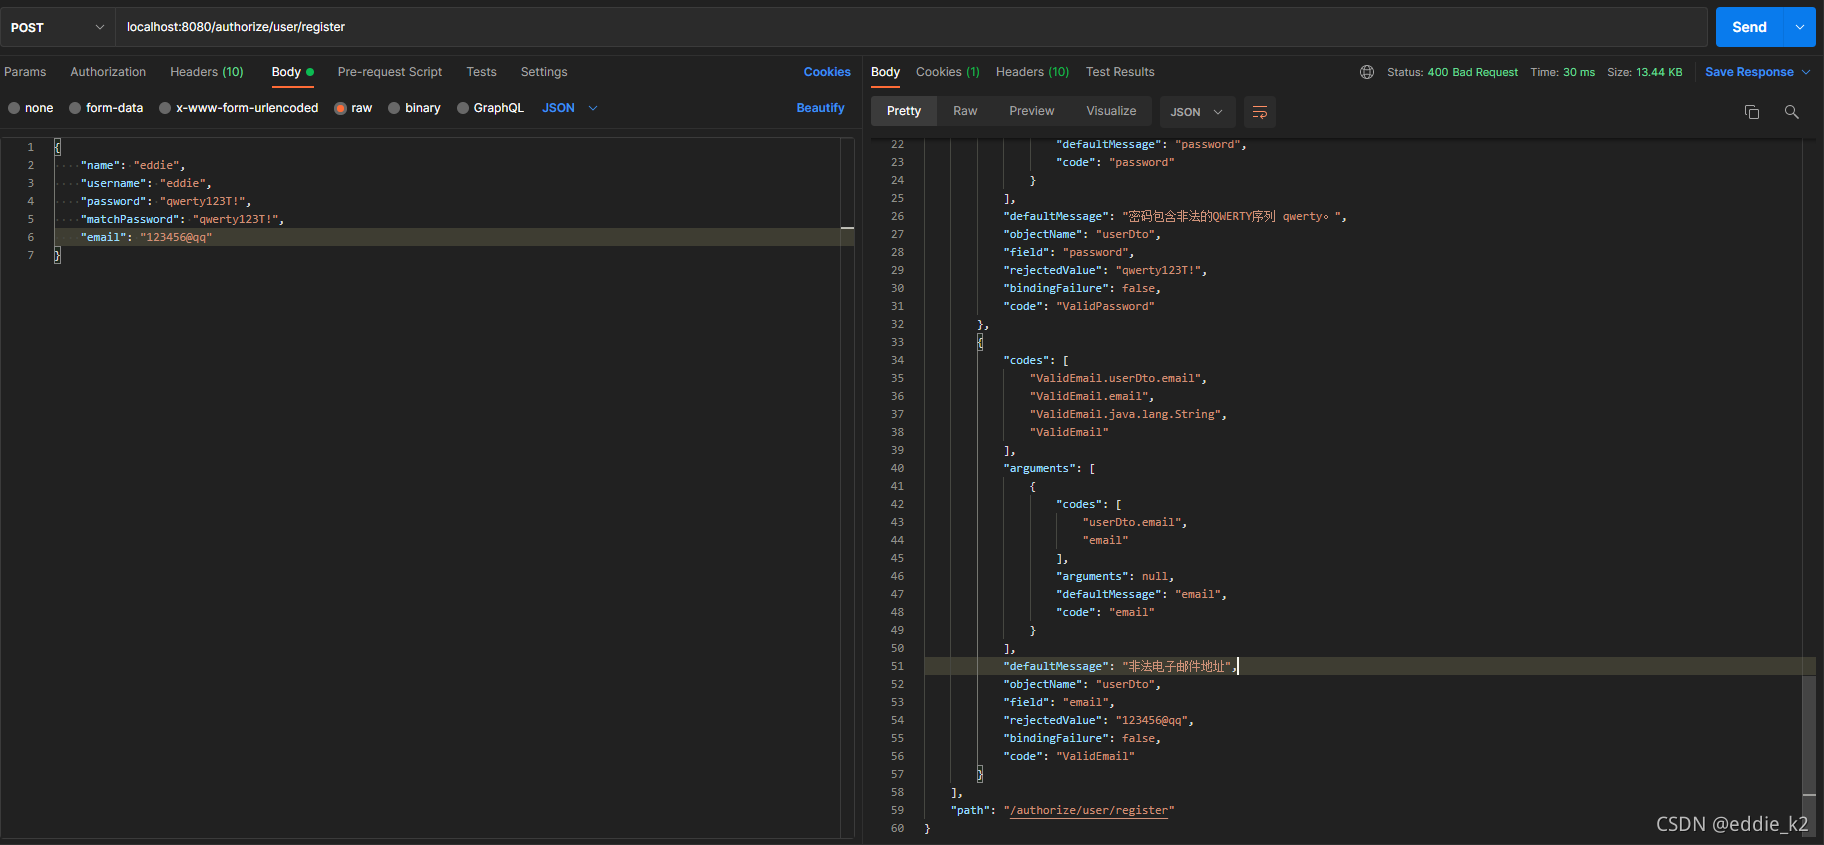Select the response Body tab
The image size is (1824, 845).
(x=885, y=72)
